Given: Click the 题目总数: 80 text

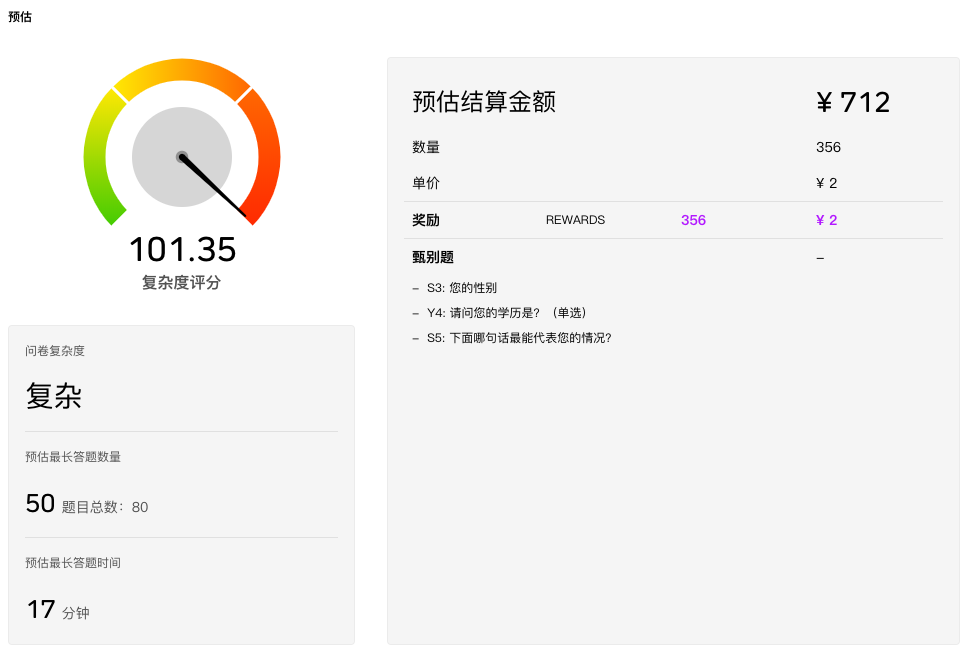Looking at the screenshot, I should 105,507.
